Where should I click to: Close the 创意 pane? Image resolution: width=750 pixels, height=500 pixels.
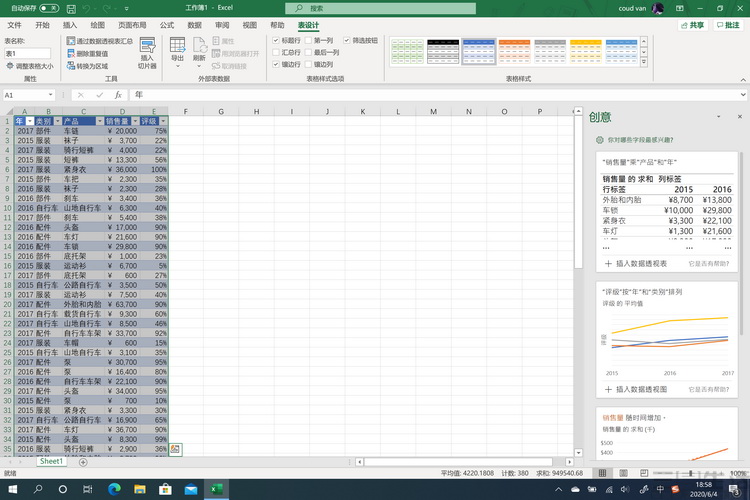[x=739, y=117]
